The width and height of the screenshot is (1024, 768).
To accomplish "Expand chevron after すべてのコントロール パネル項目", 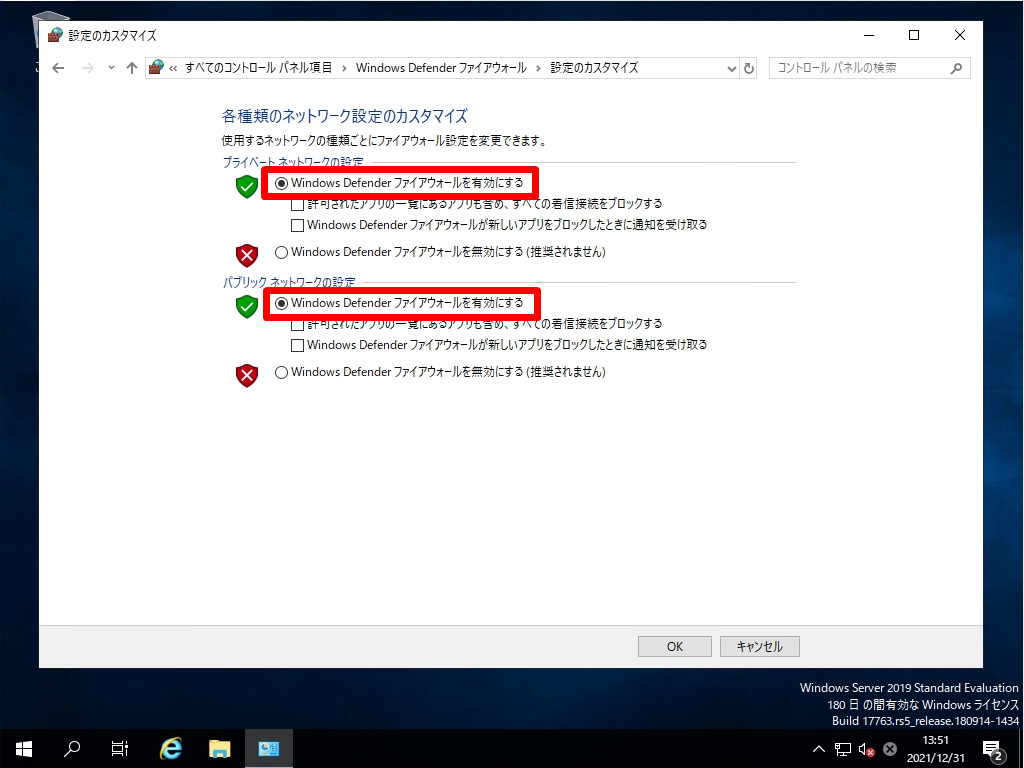I will [344, 68].
